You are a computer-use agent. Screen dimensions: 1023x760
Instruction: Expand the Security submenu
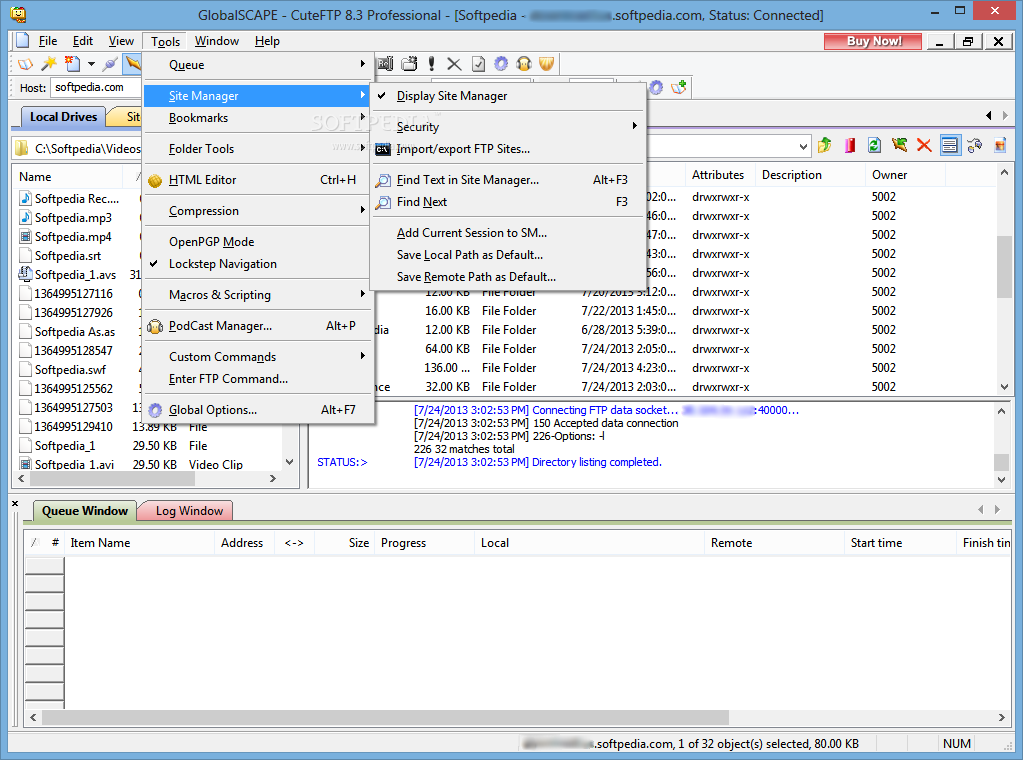(x=508, y=127)
